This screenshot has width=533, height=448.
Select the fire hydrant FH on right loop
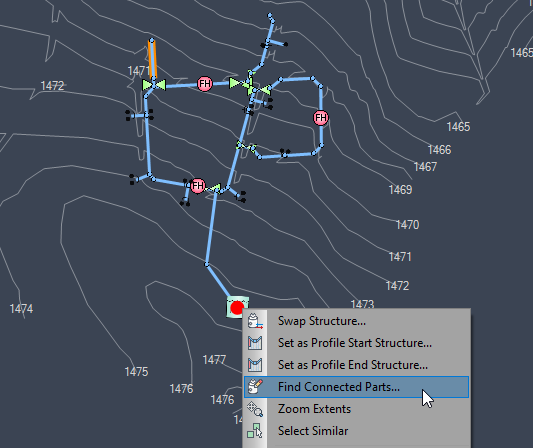[x=321, y=118]
